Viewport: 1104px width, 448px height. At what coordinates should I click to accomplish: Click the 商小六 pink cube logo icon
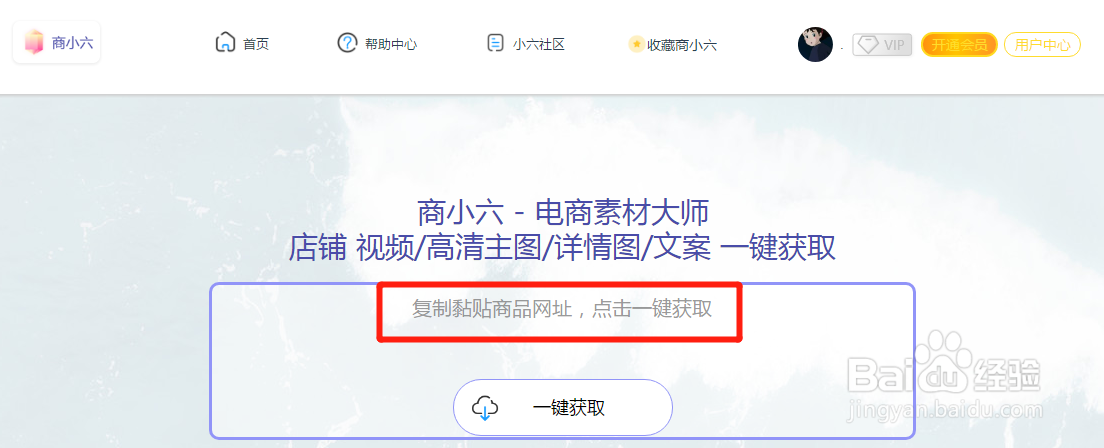pyautogui.click(x=33, y=42)
